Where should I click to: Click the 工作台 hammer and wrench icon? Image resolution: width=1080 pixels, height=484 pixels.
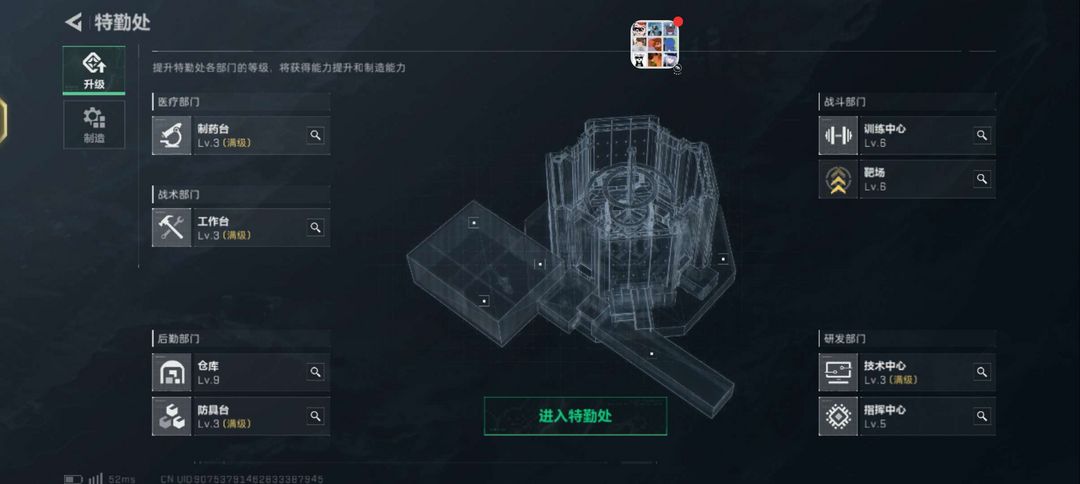[172, 227]
